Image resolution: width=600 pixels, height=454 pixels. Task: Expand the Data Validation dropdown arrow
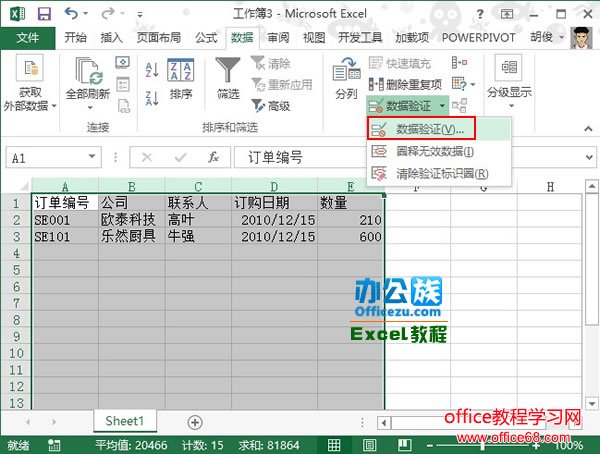point(442,106)
